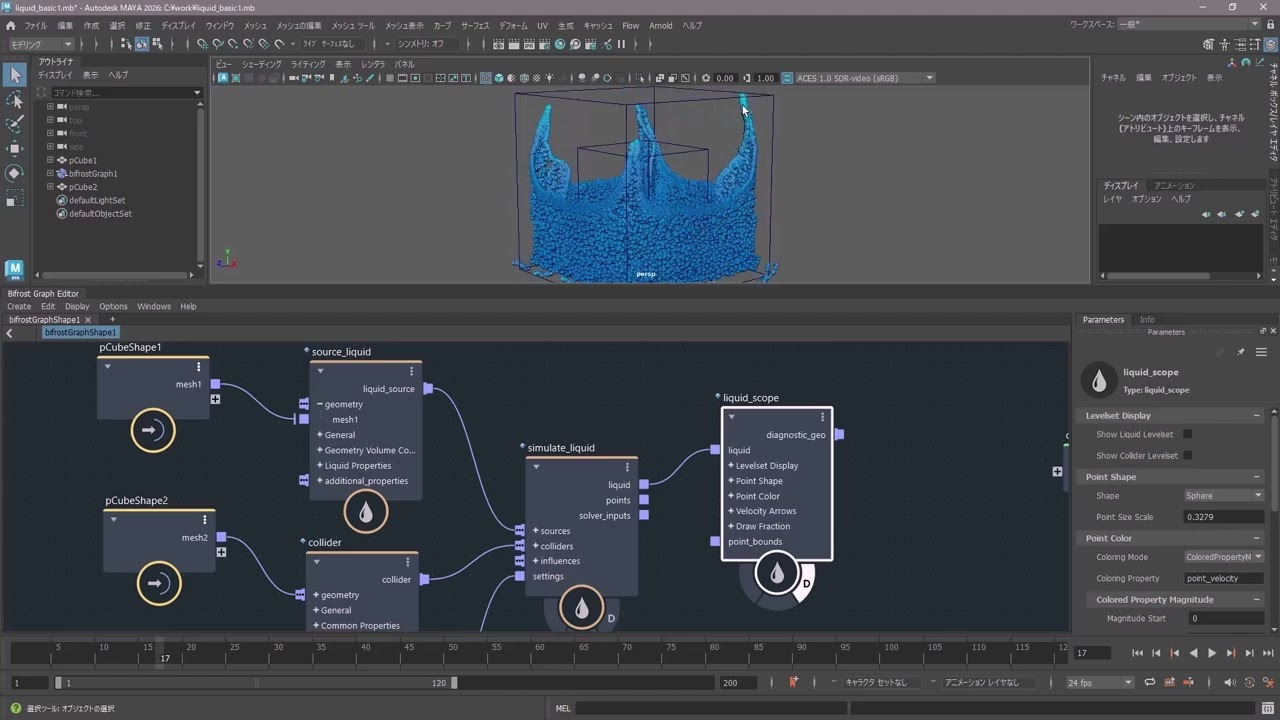This screenshot has width=1280, height=720.
Task: Toggle the loop playback icon
Action: tap(1150, 682)
